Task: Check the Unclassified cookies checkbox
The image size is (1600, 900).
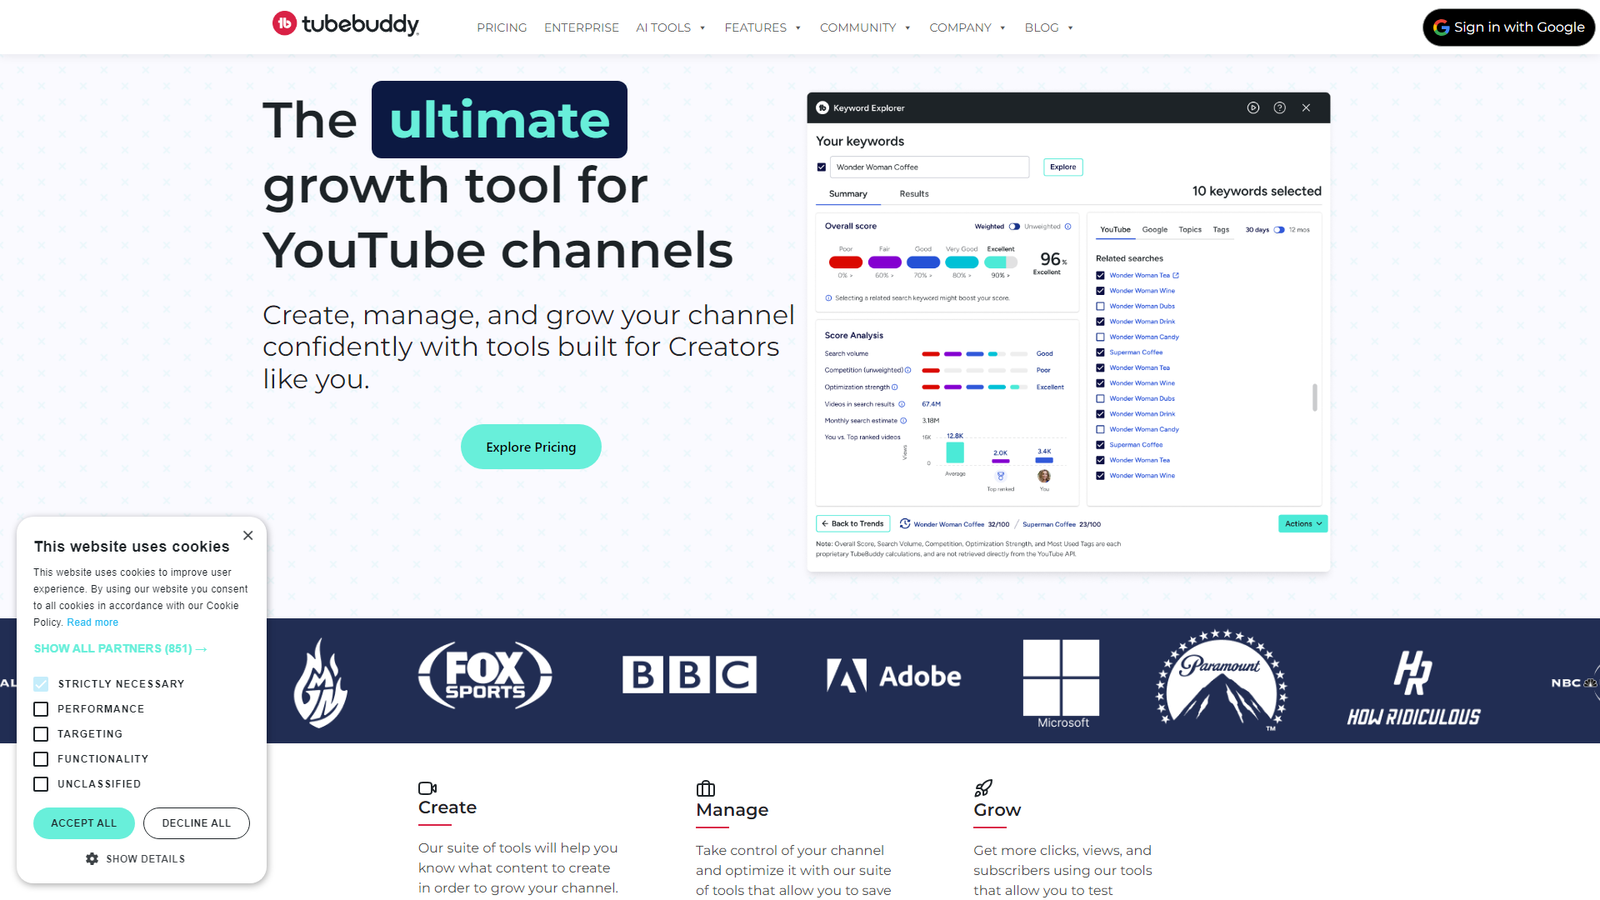Action: [x=41, y=784]
